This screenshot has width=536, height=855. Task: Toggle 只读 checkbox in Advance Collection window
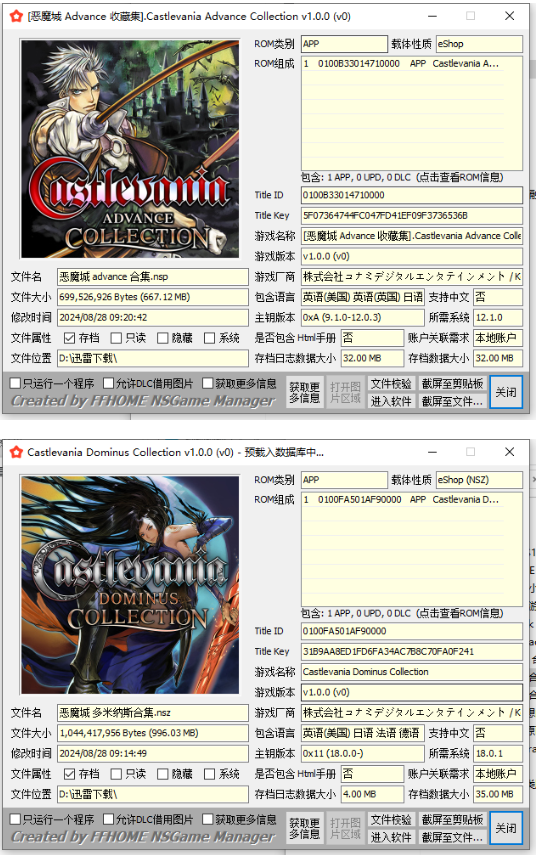coord(116,338)
